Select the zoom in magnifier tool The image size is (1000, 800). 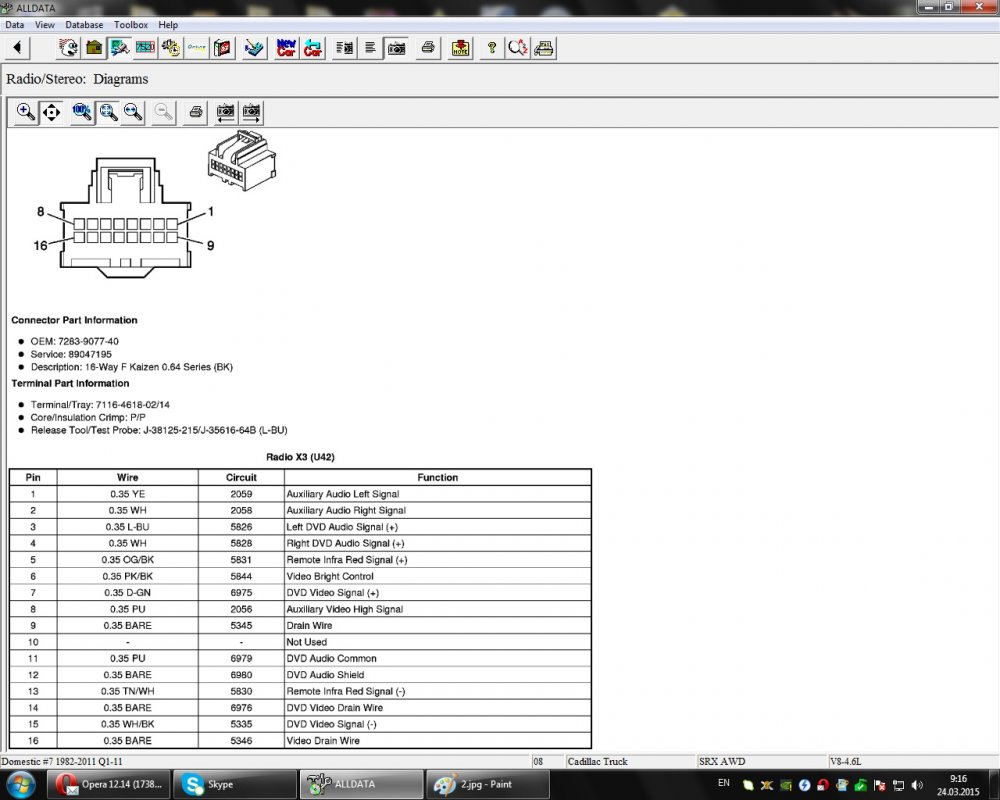(26, 113)
